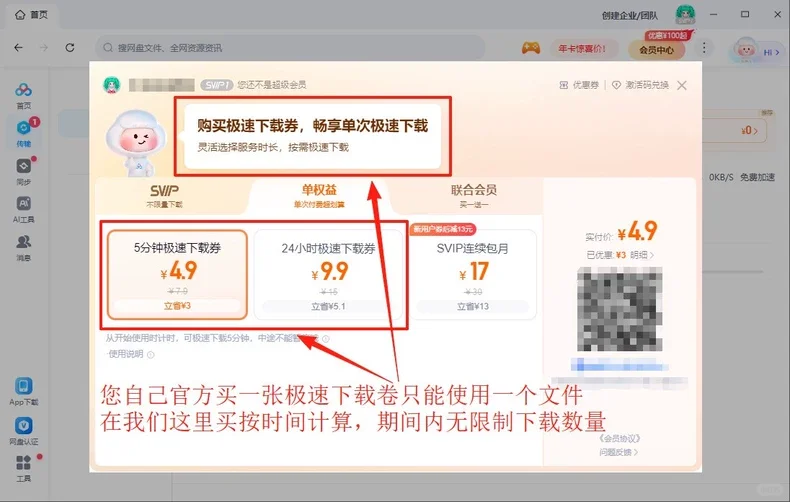Select SVIP连续包月 card
Image resolution: width=790 pixels, height=502 pixels.
coord(473,275)
